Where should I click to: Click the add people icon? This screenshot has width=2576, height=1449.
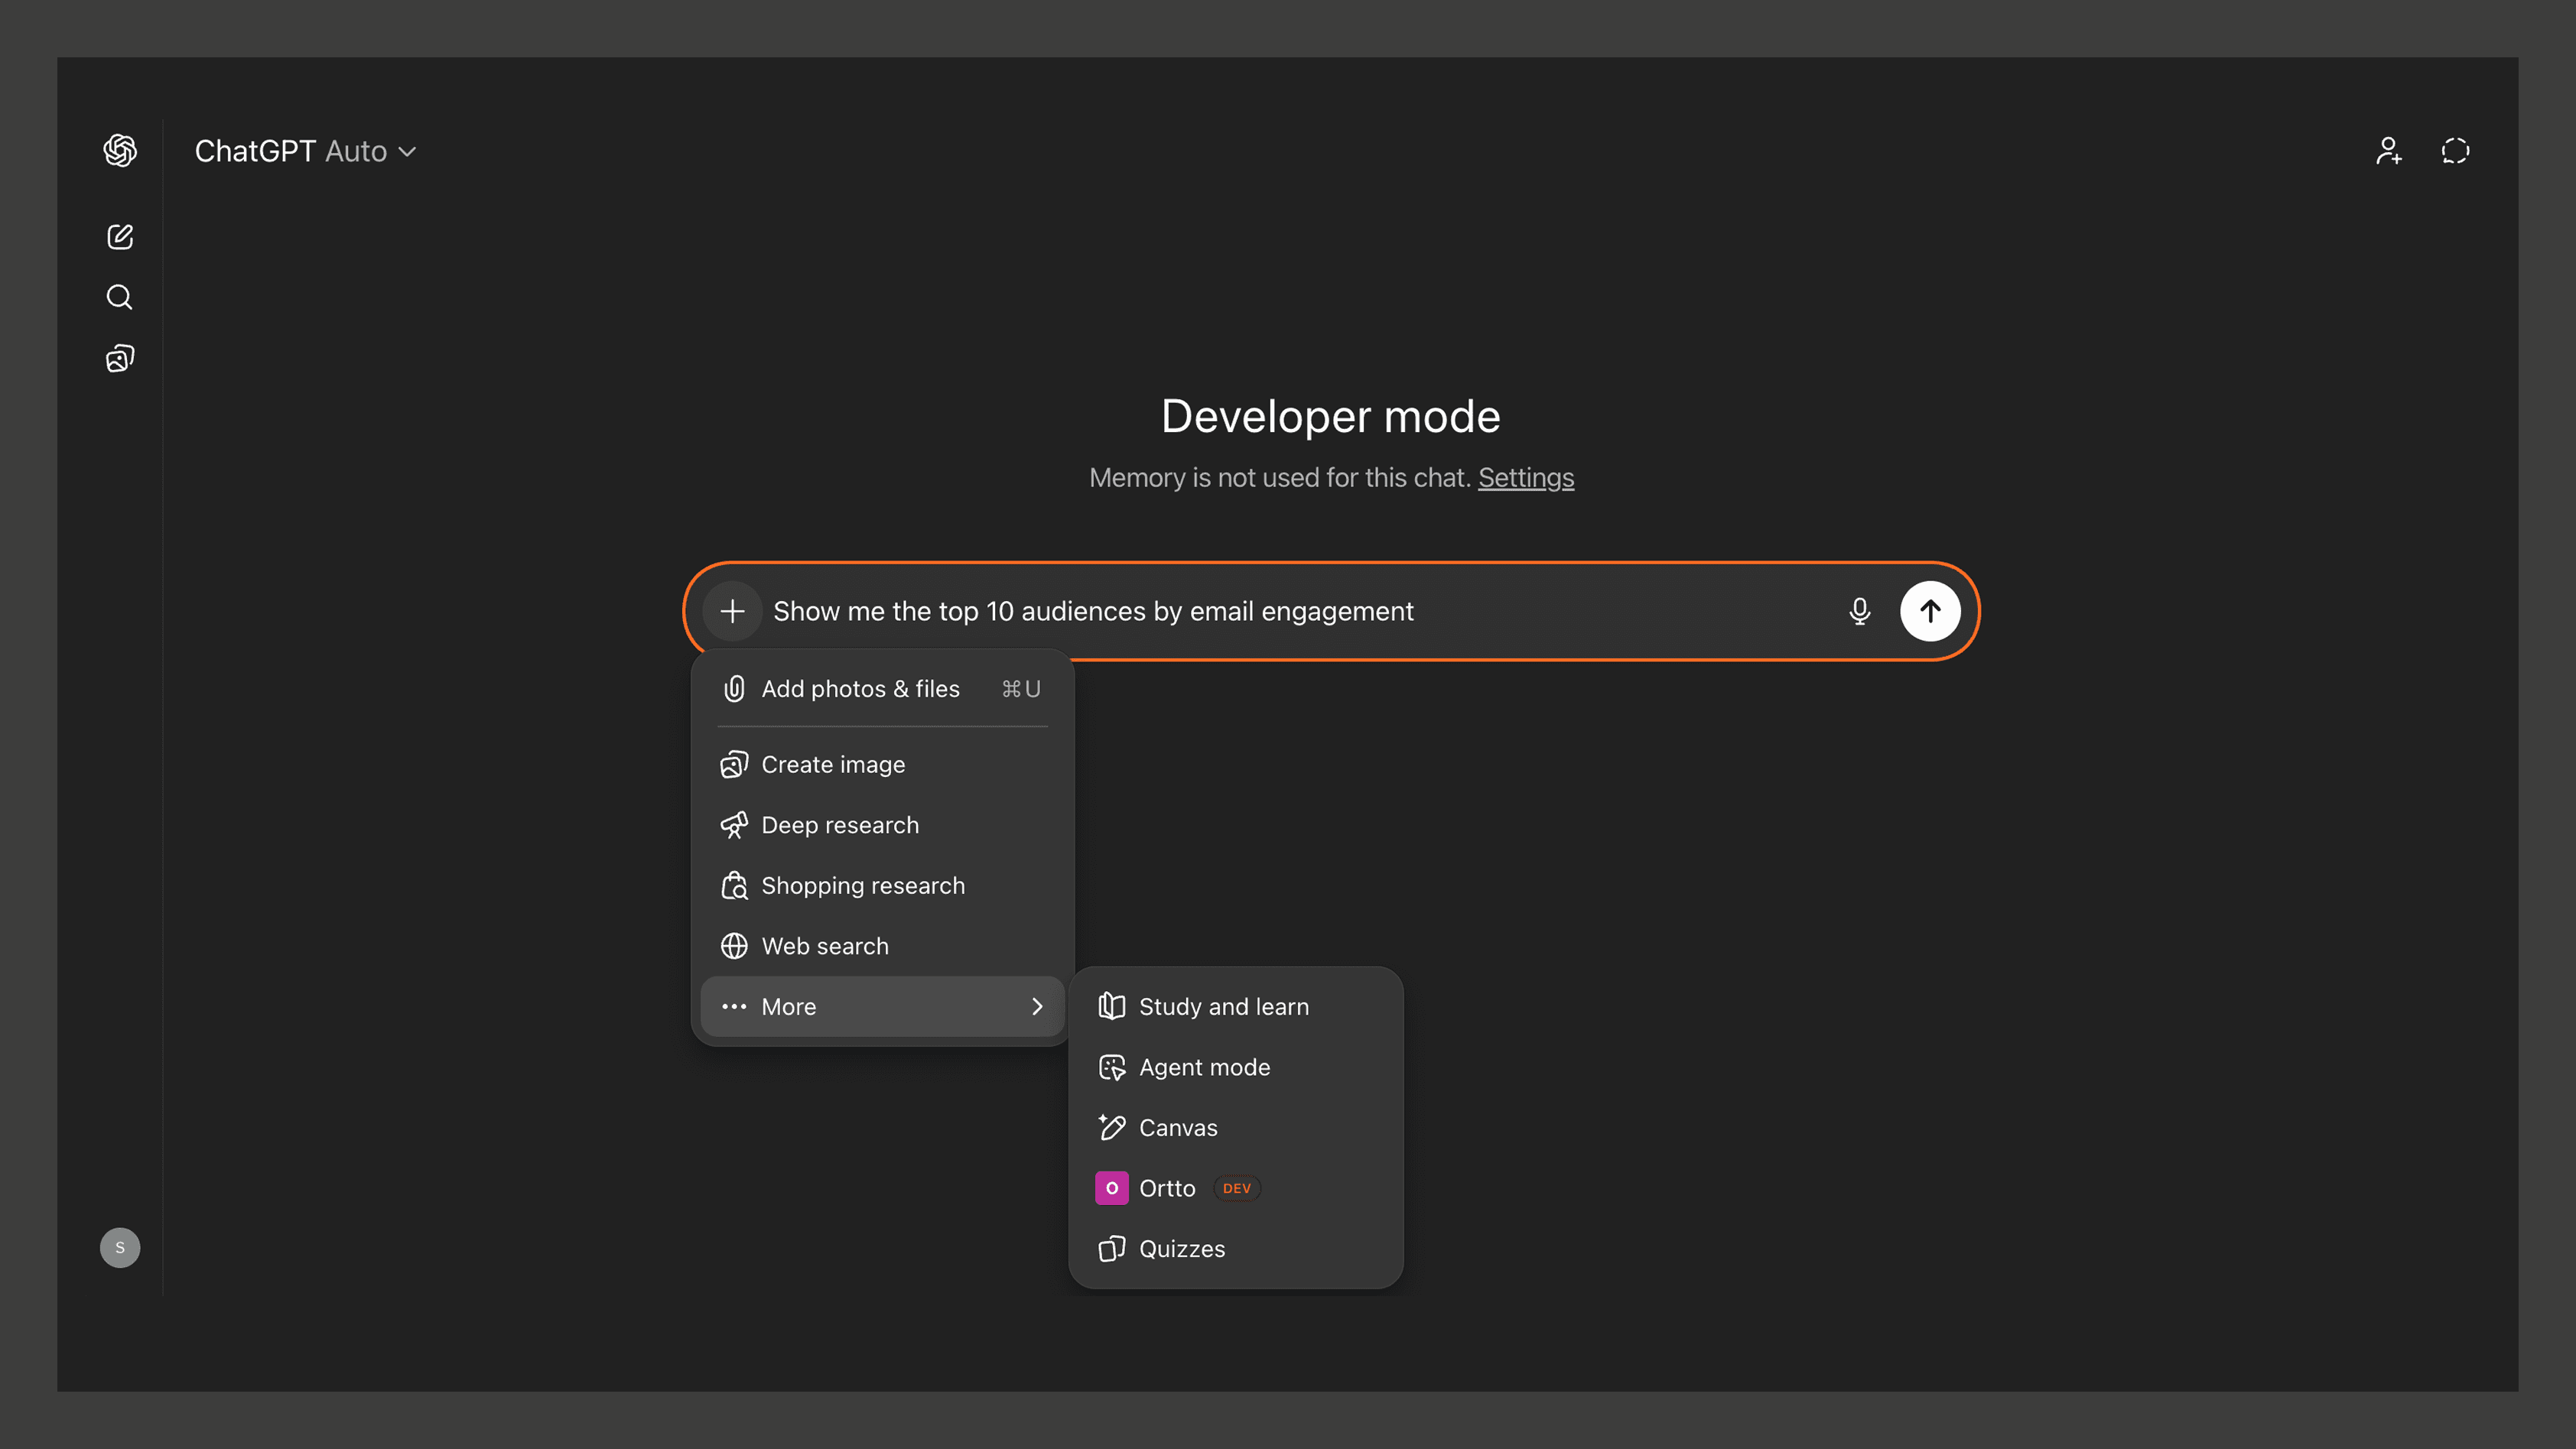tap(2388, 151)
